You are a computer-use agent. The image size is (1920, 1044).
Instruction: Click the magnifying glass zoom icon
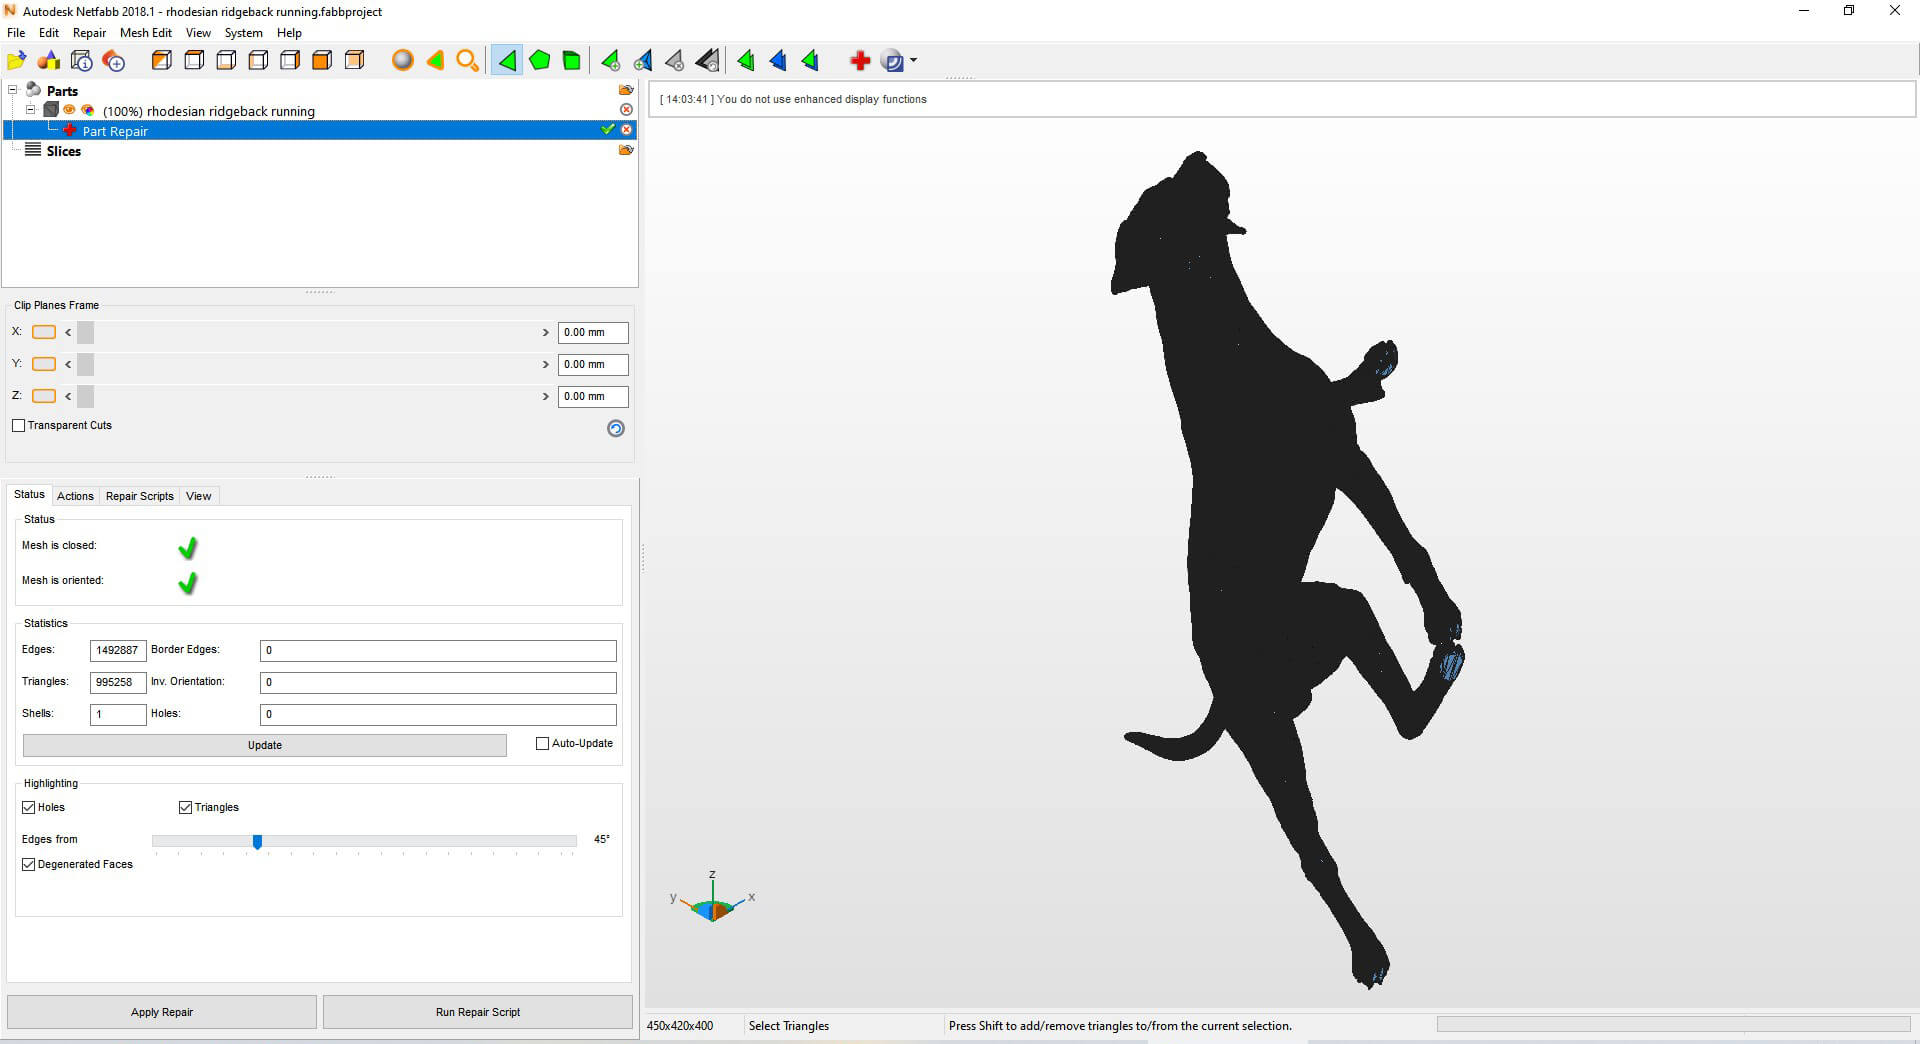[x=467, y=61]
